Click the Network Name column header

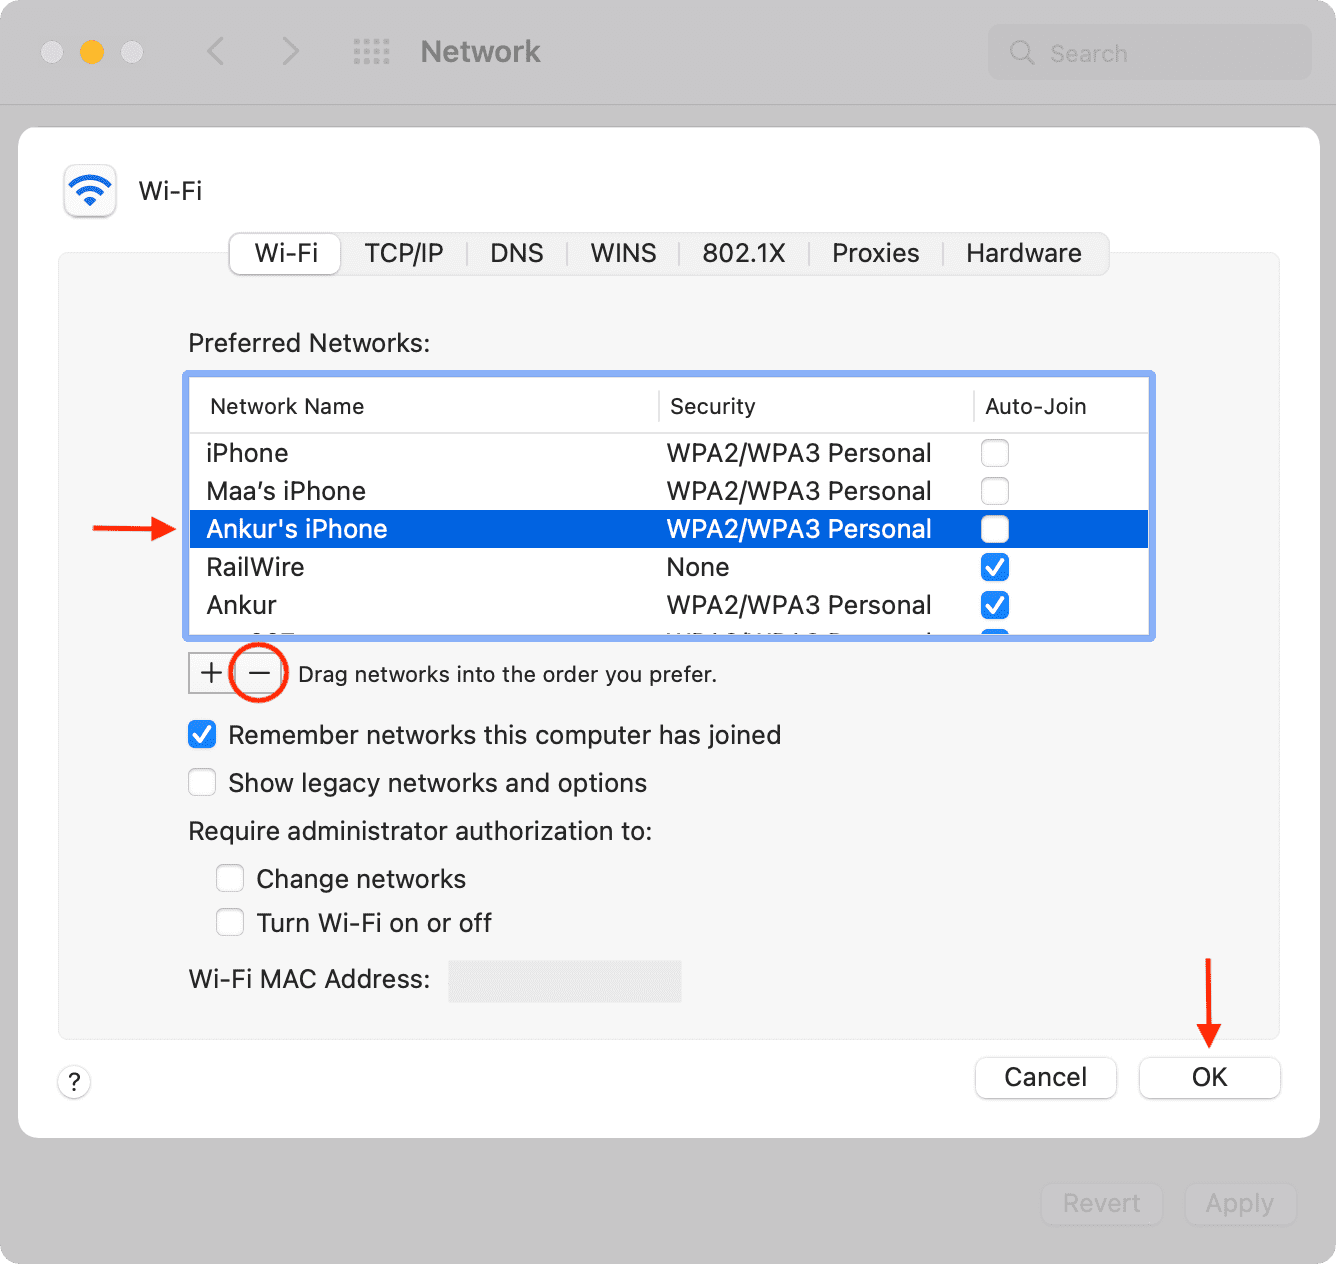[x=424, y=406]
